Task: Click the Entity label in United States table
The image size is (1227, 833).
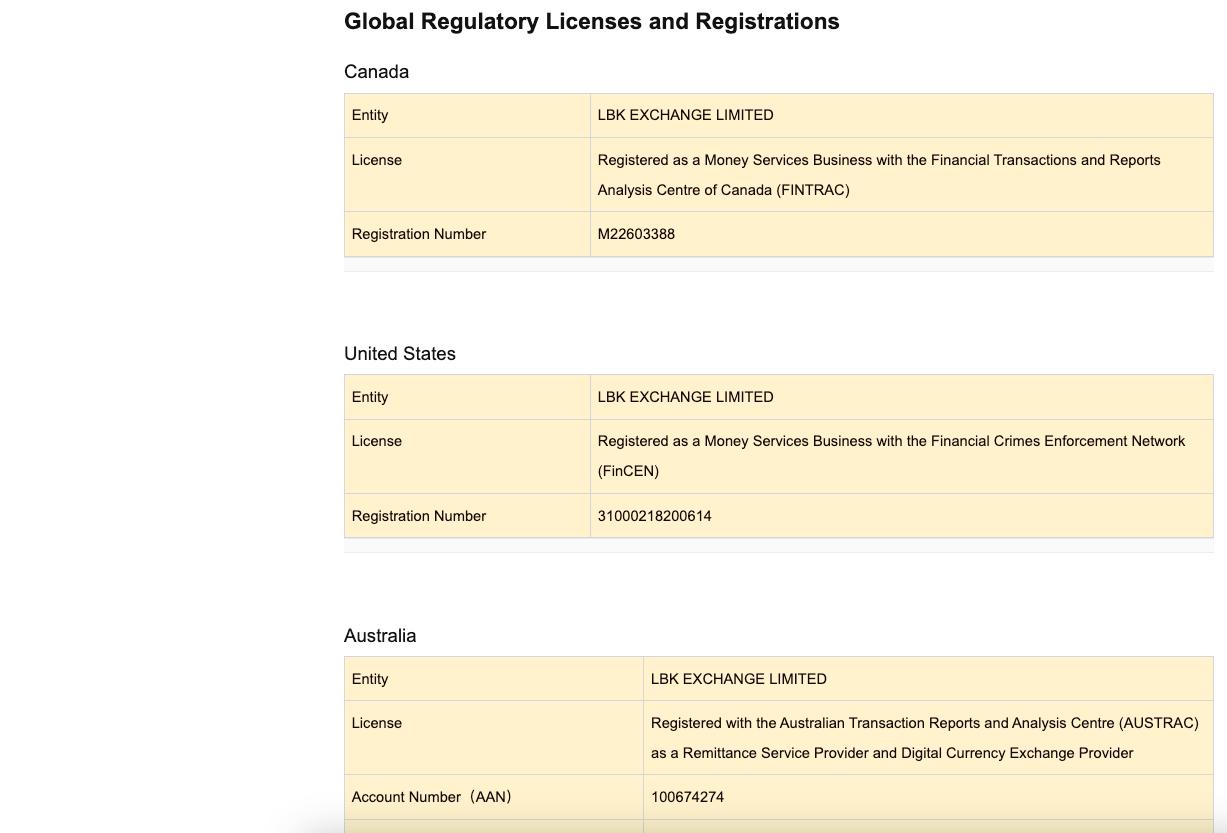Action: (369, 397)
